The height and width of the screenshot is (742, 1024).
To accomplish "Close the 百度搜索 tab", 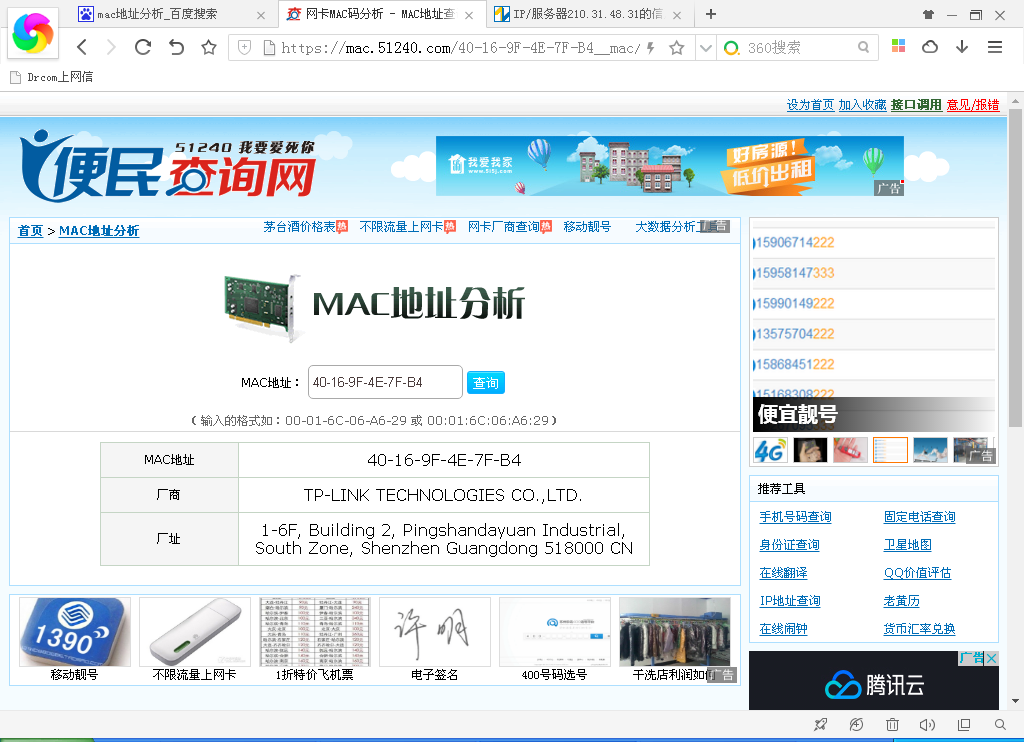I will [261, 15].
